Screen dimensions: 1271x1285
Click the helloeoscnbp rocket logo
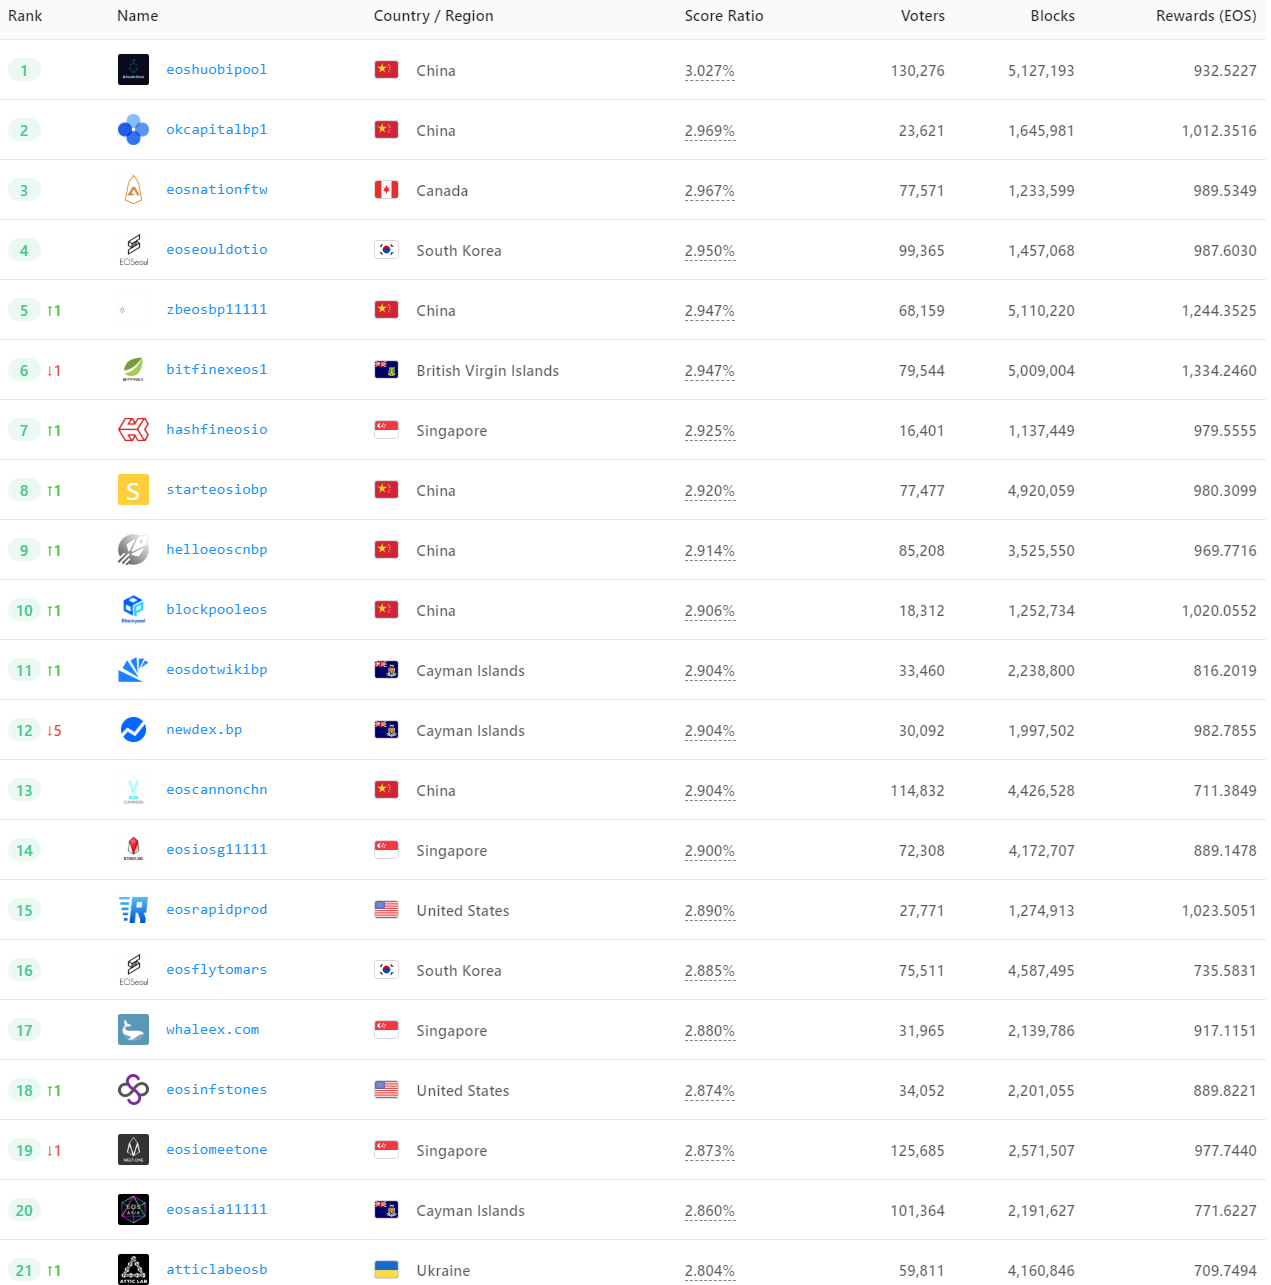[x=133, y=550]
